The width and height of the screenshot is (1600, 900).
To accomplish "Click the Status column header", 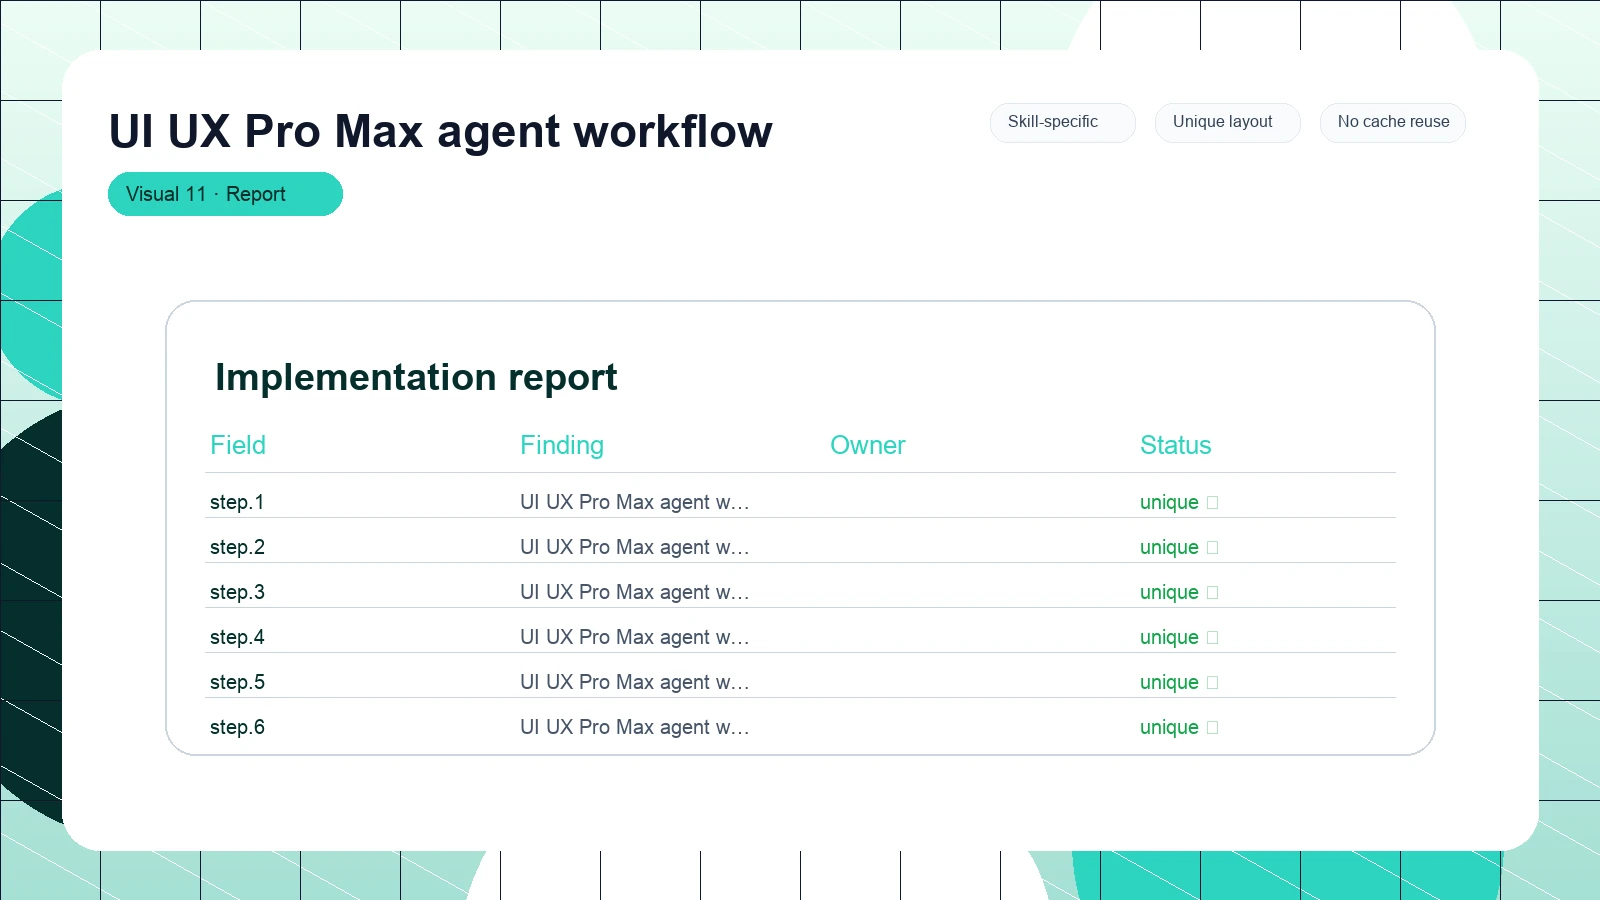I will (1176, 445).
